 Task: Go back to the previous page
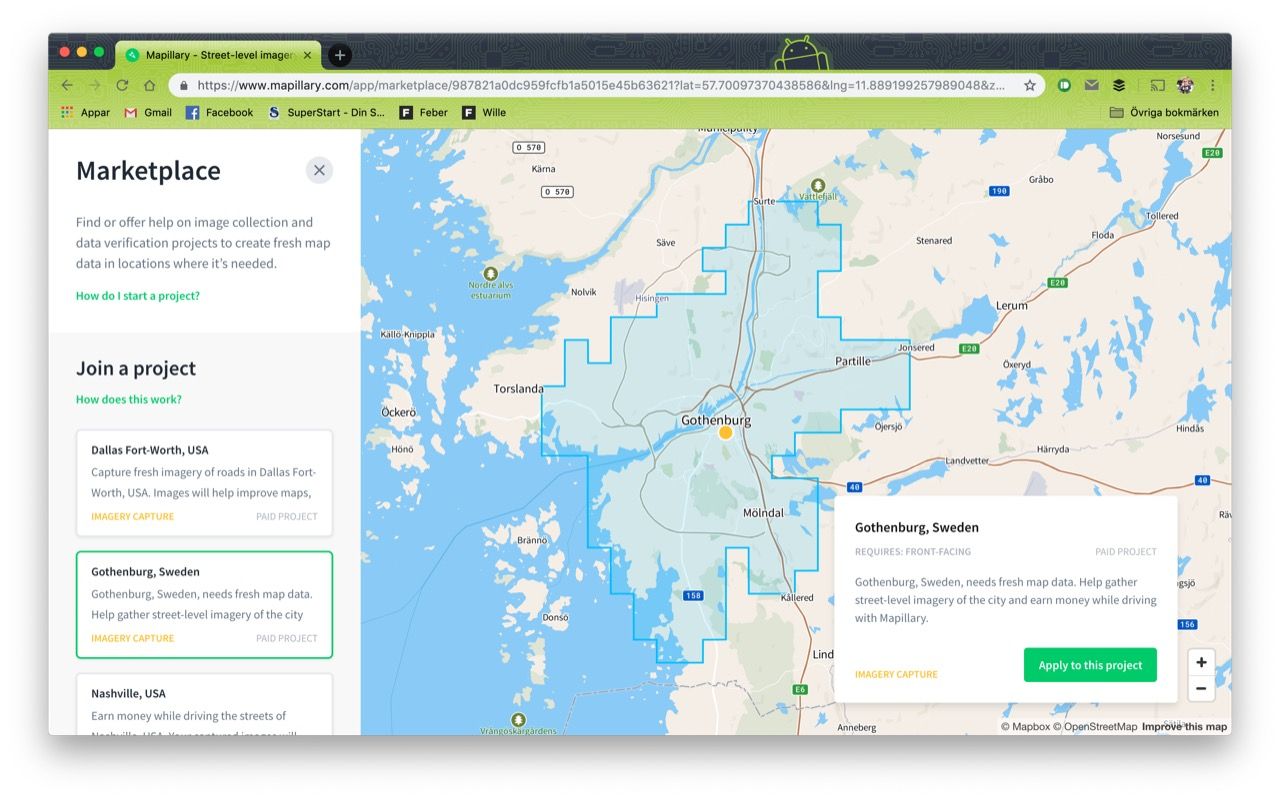point(67,86)
